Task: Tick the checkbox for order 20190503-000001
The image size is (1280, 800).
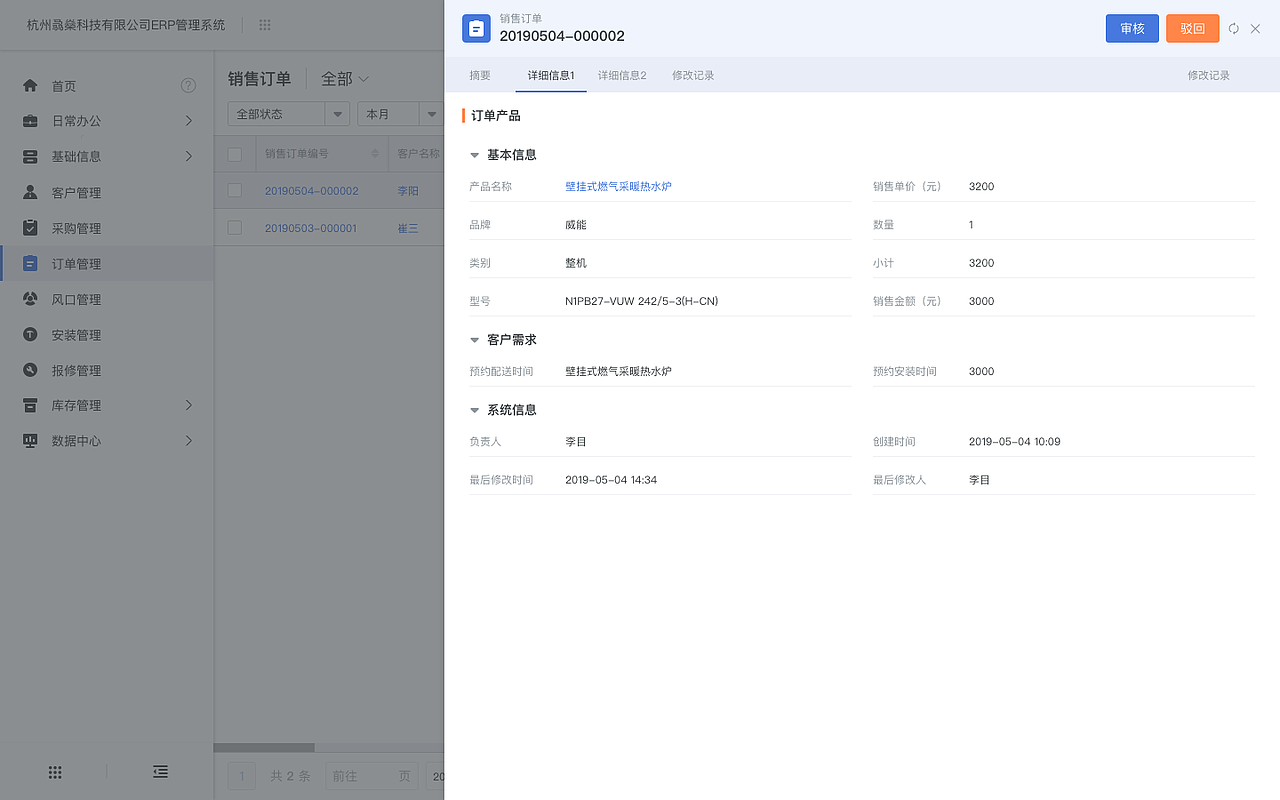Action: click(x=234, y=227)
